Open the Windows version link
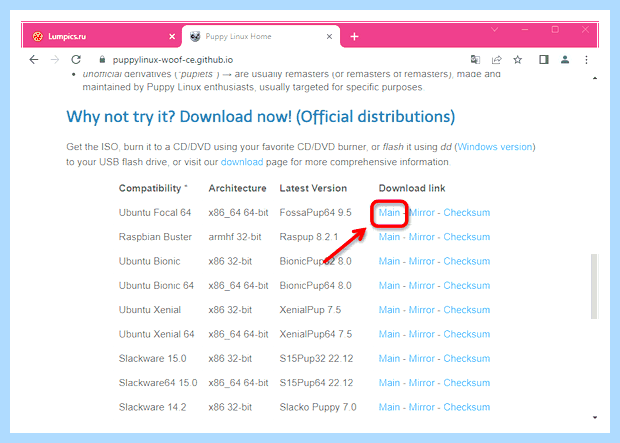This screenshot has height=443, width=620. [495, 147]
